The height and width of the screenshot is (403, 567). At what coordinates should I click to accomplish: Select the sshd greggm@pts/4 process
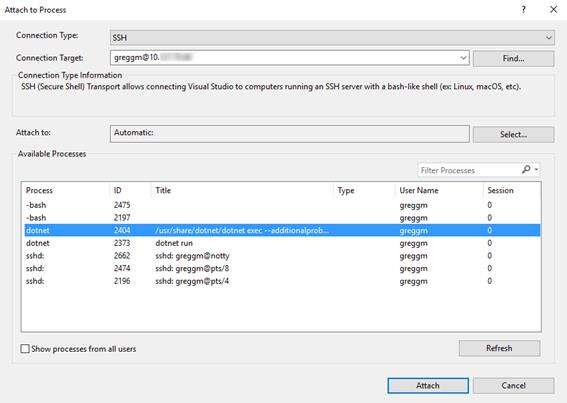[x=282, y=281]
